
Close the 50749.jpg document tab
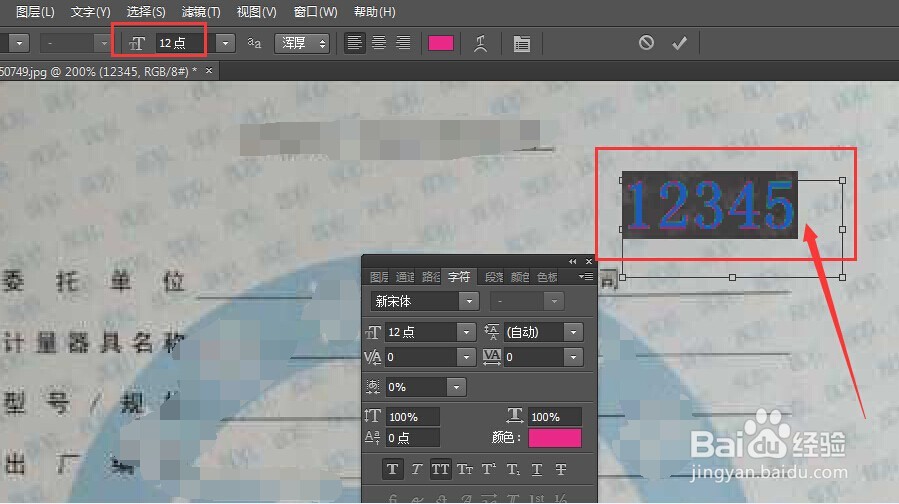pos(209,71)
